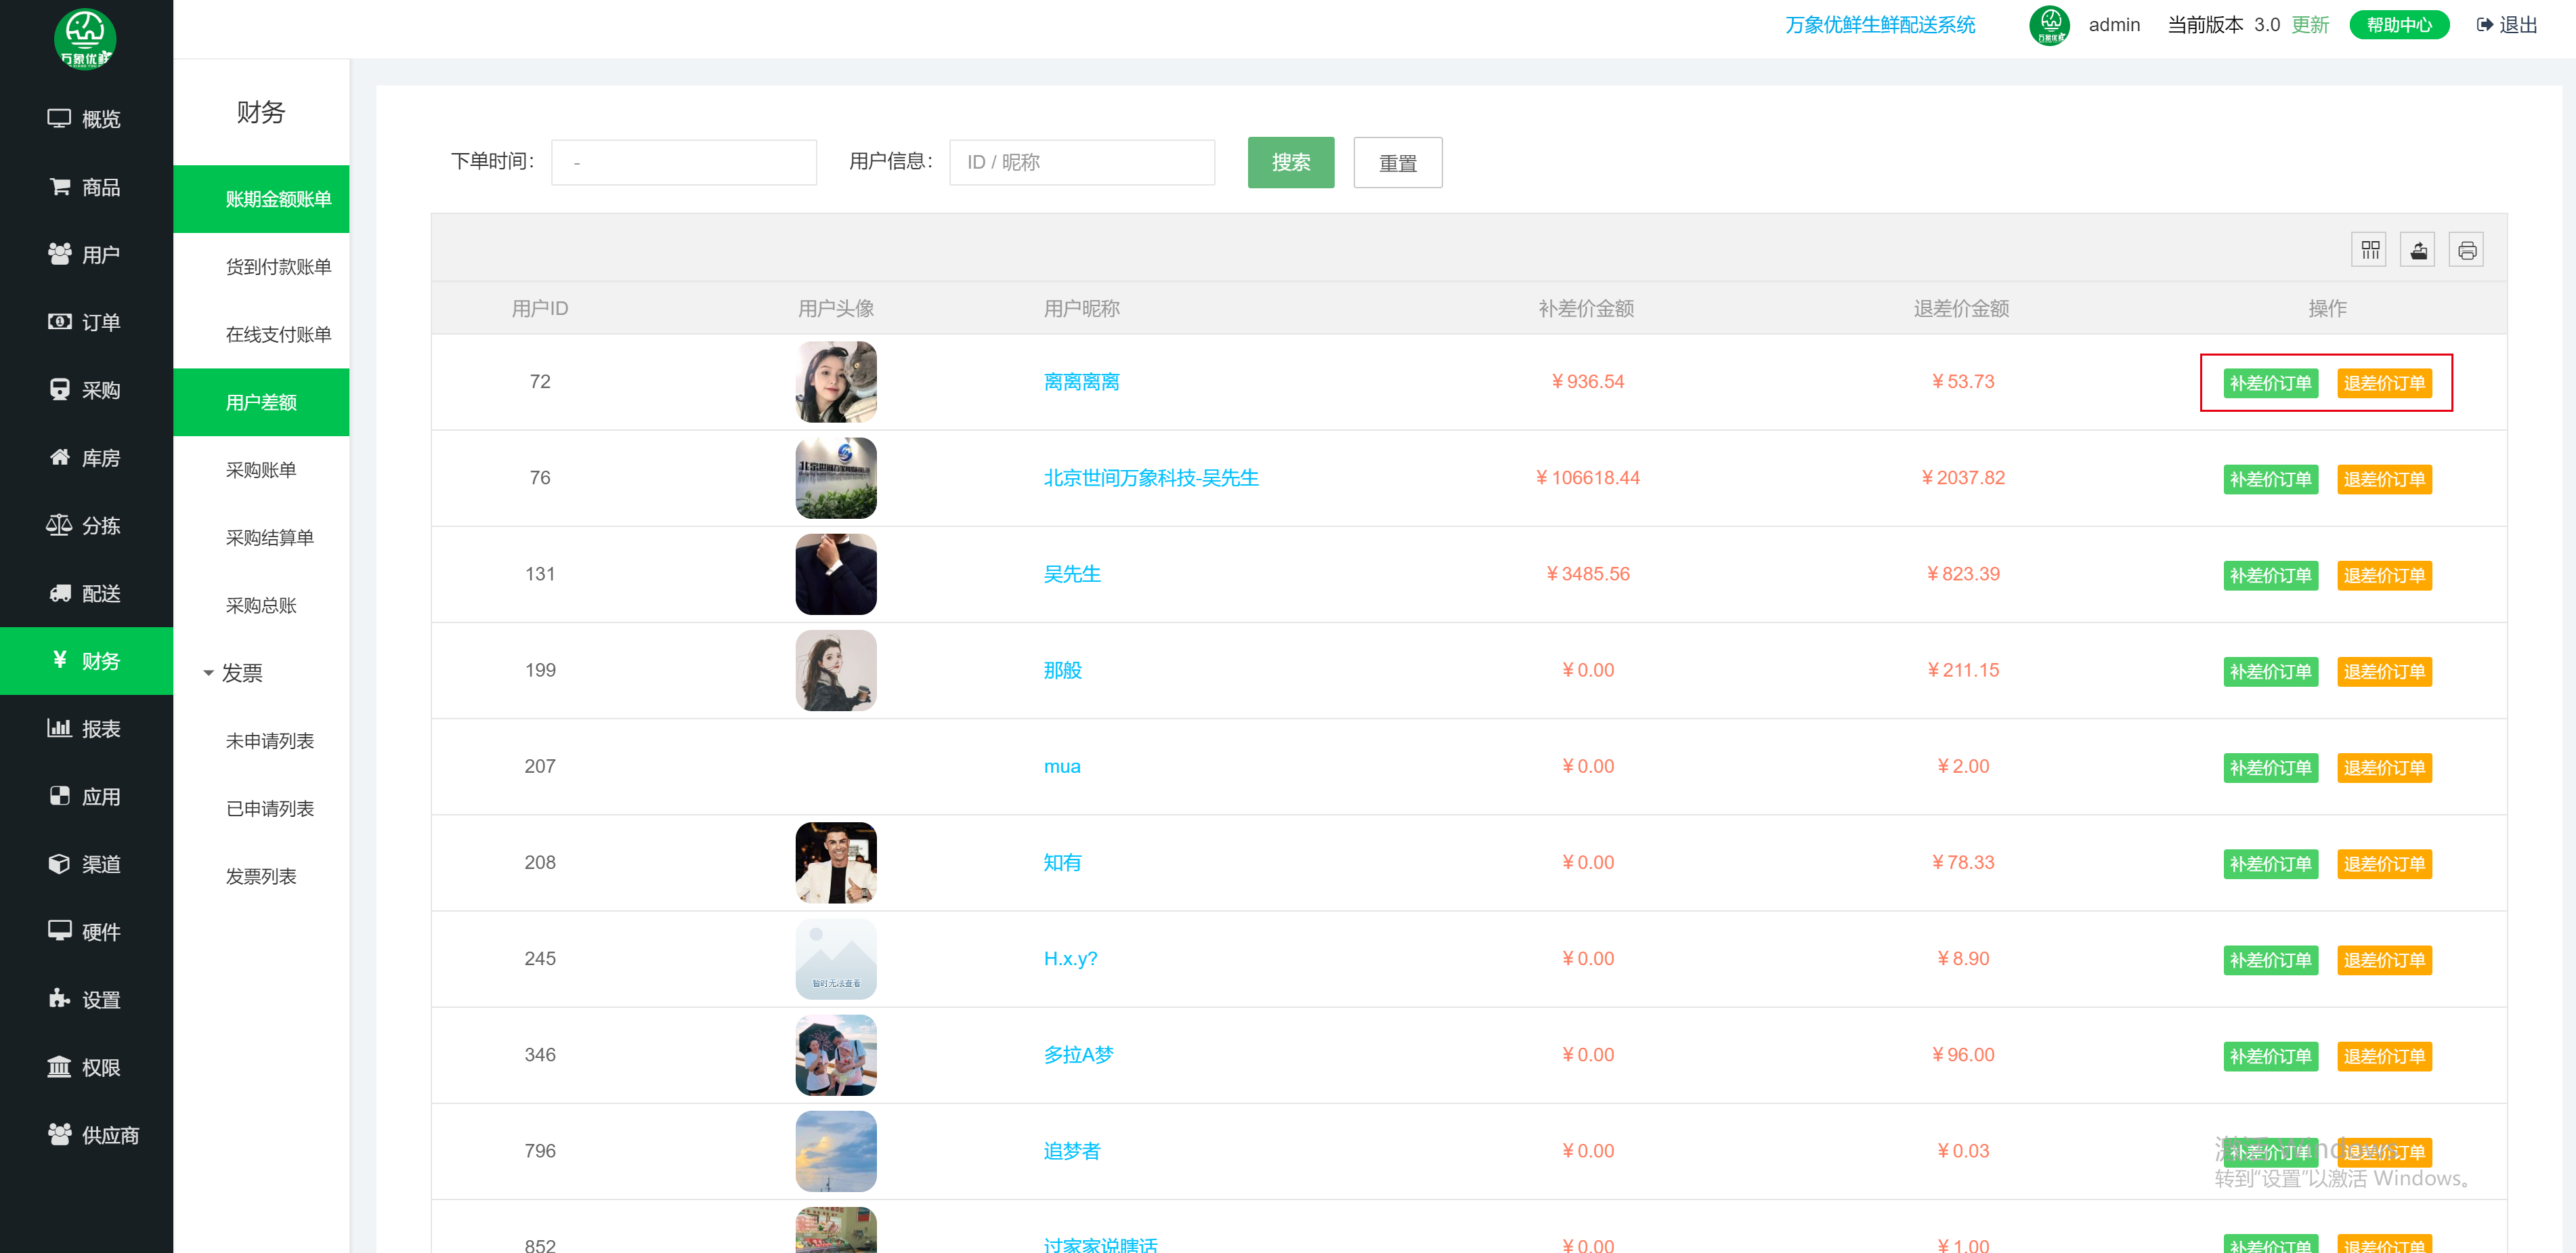Click 补差价订单 for user 76
The image size is (2576, 1253).
tap(2270, 479)
